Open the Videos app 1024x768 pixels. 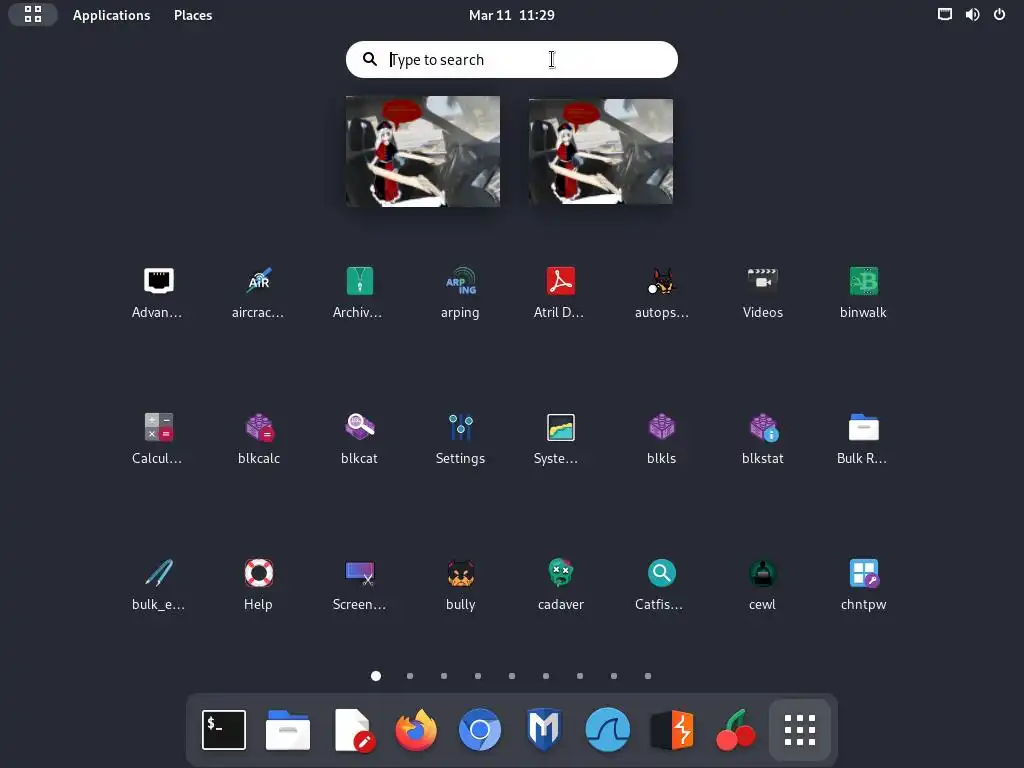click(762, 281)
